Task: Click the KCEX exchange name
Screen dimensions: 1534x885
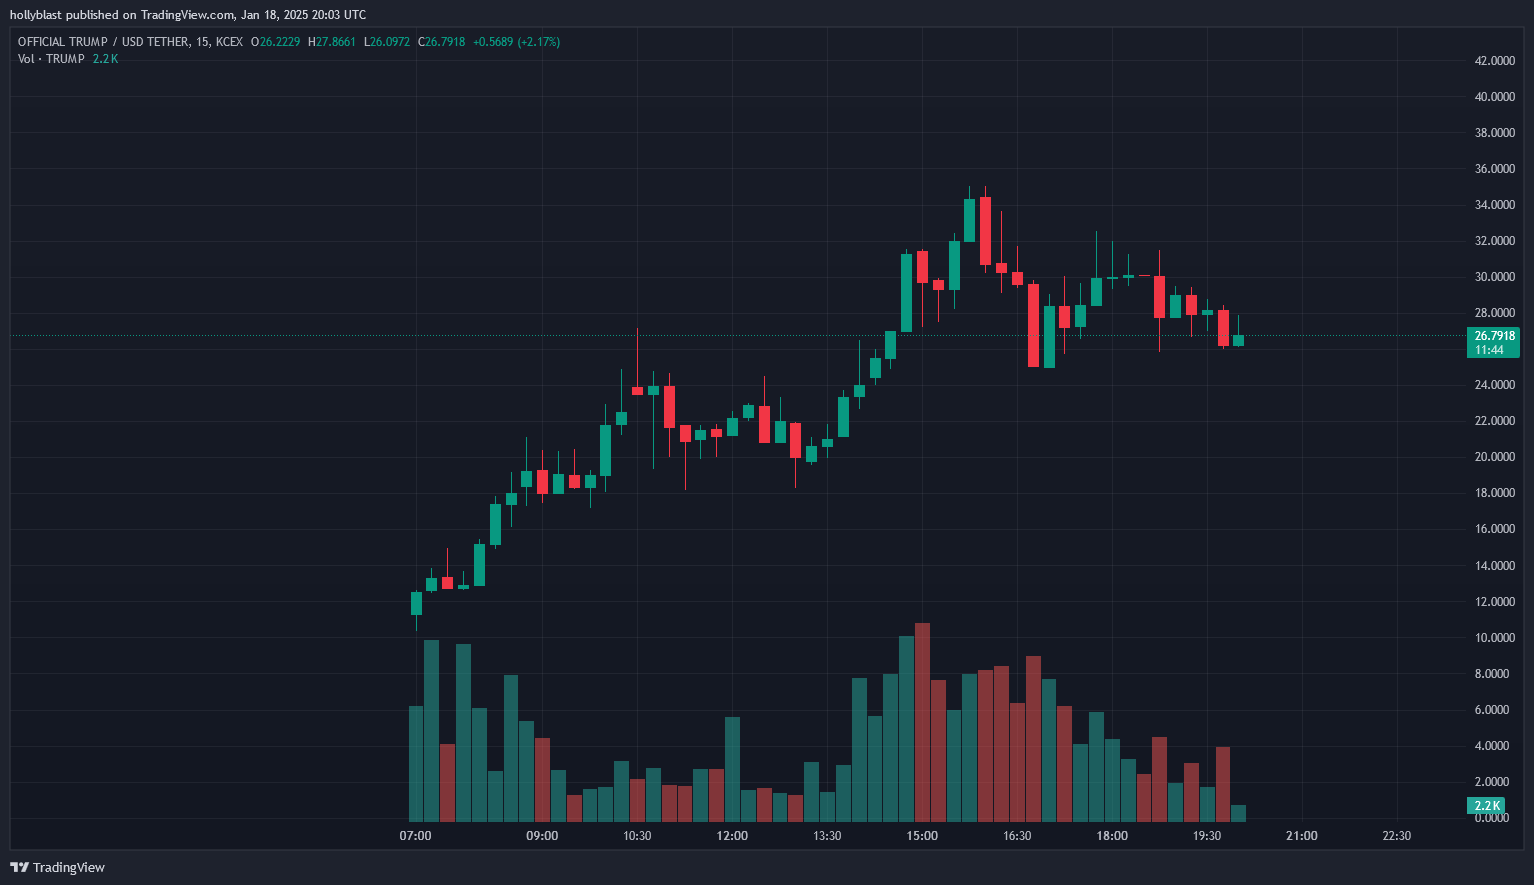Action: (232, 42)
